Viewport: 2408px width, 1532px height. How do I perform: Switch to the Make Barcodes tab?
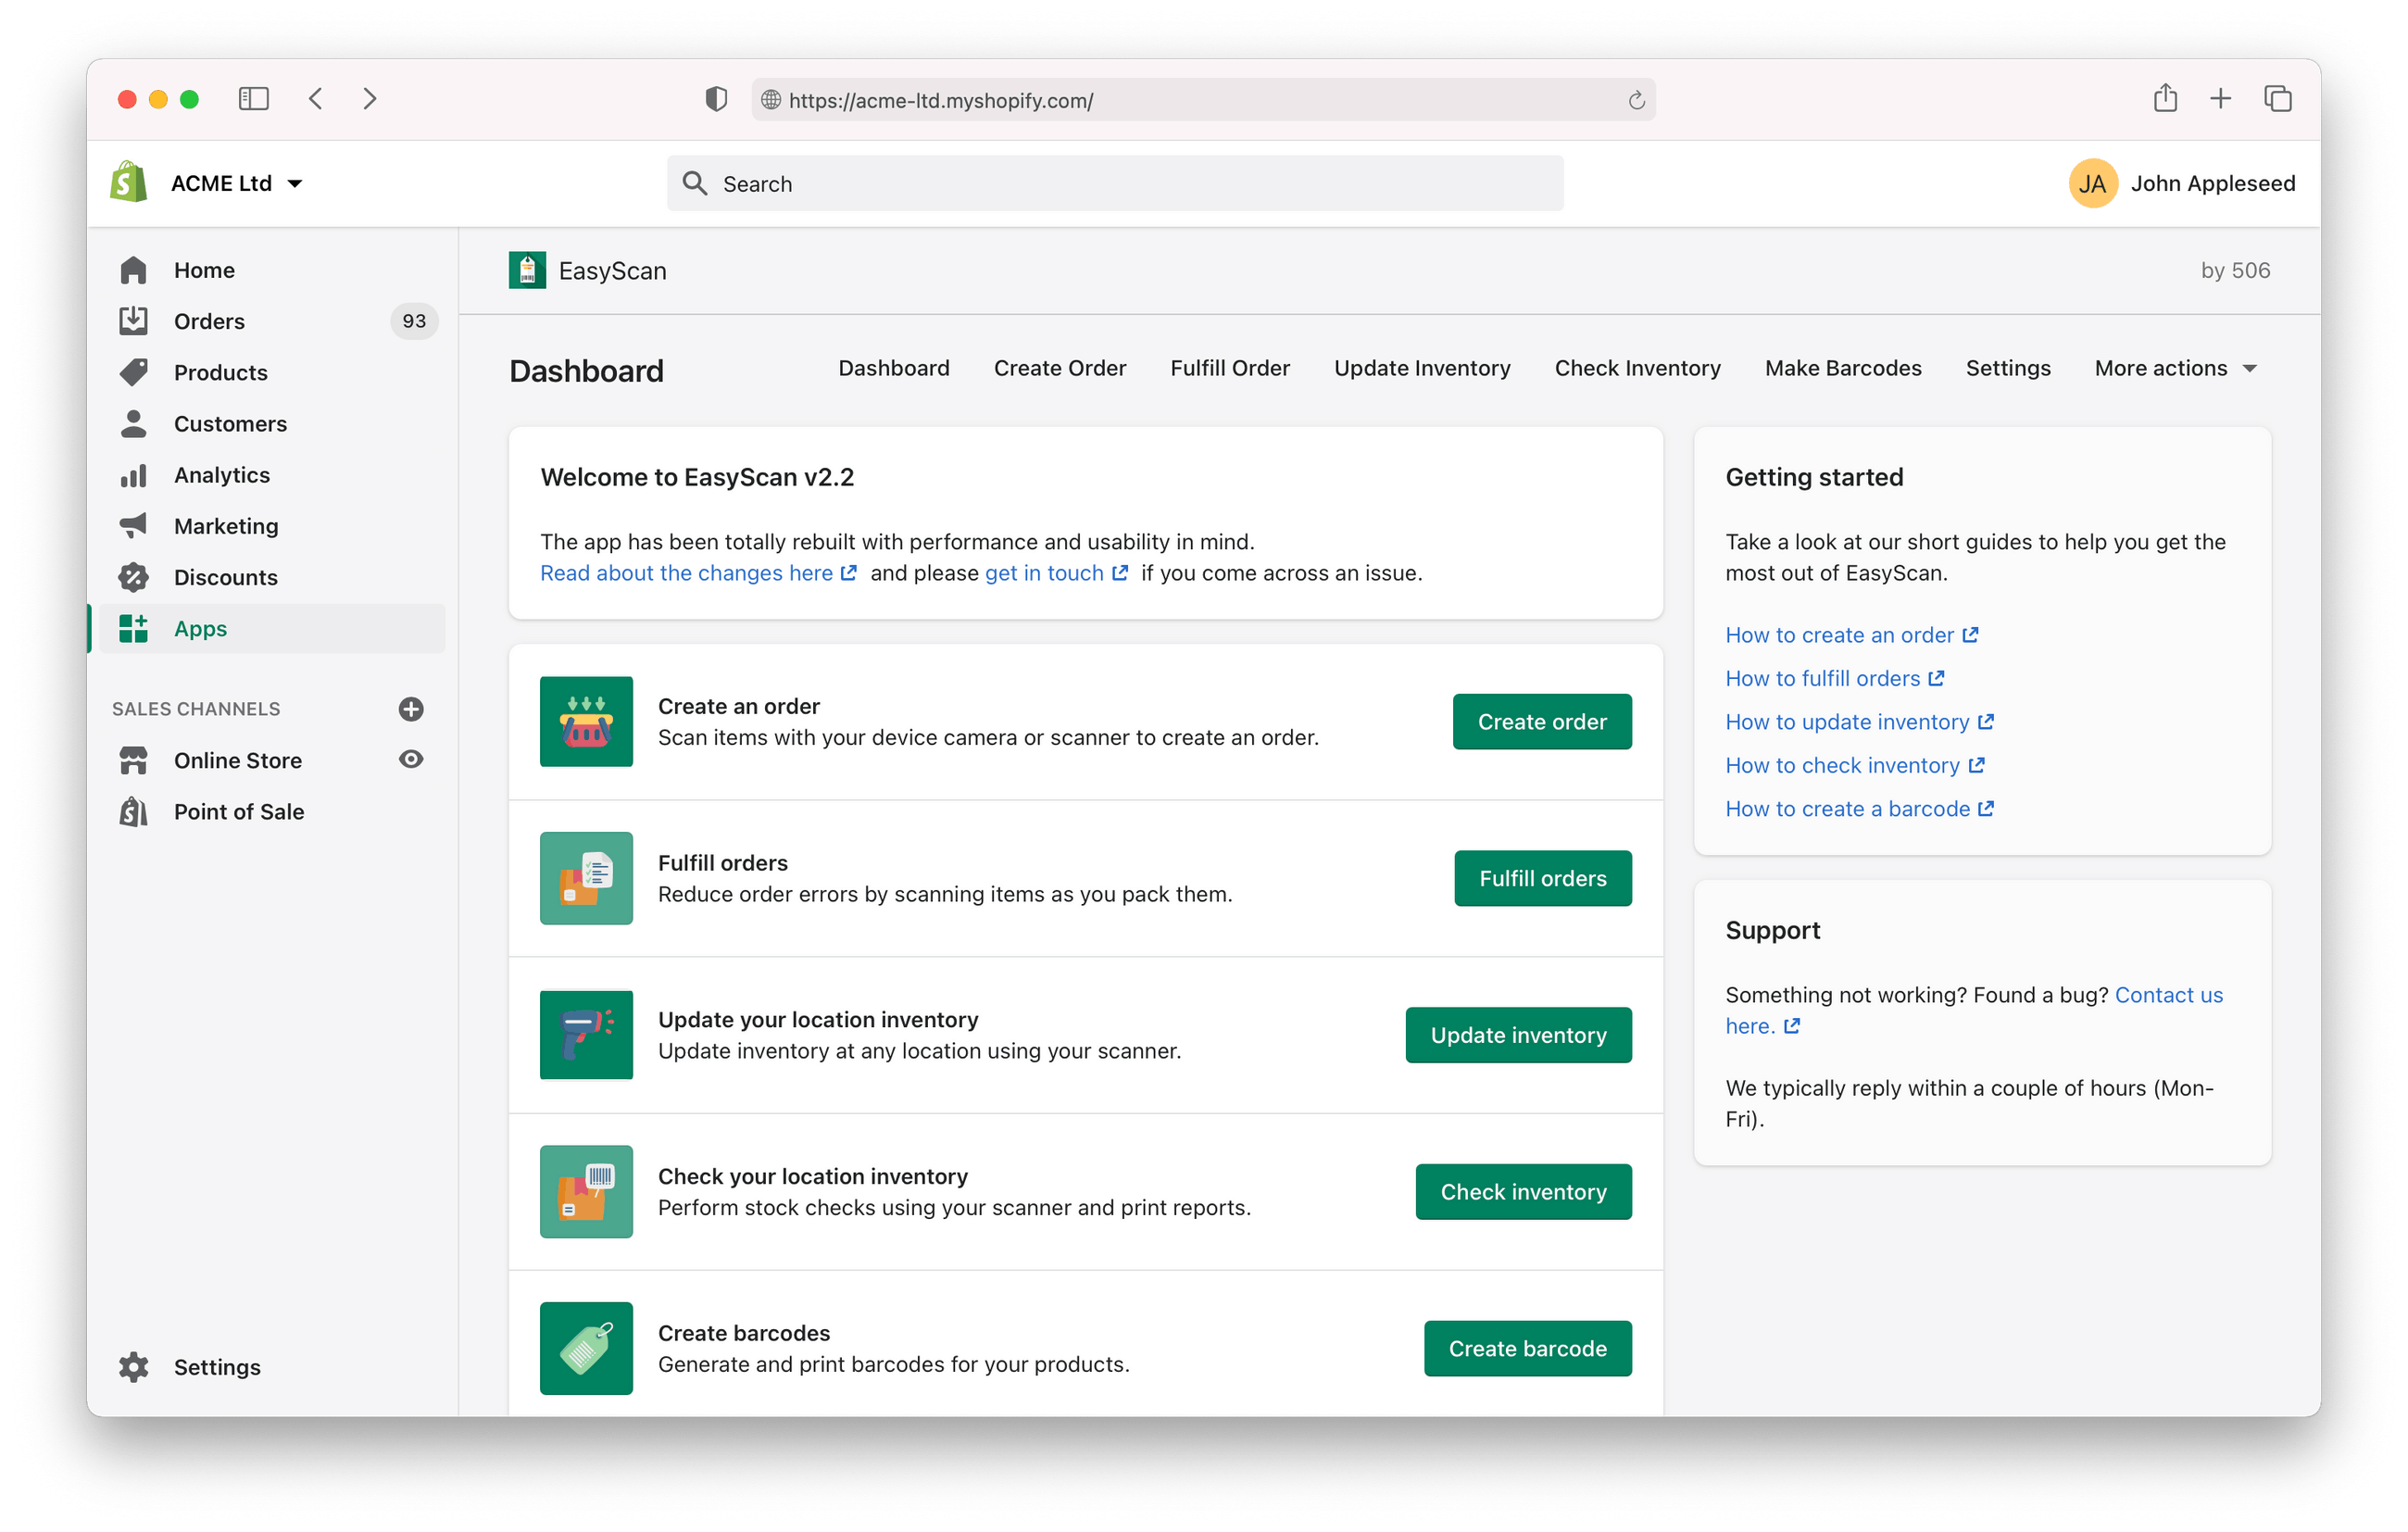click(1842, 368)
